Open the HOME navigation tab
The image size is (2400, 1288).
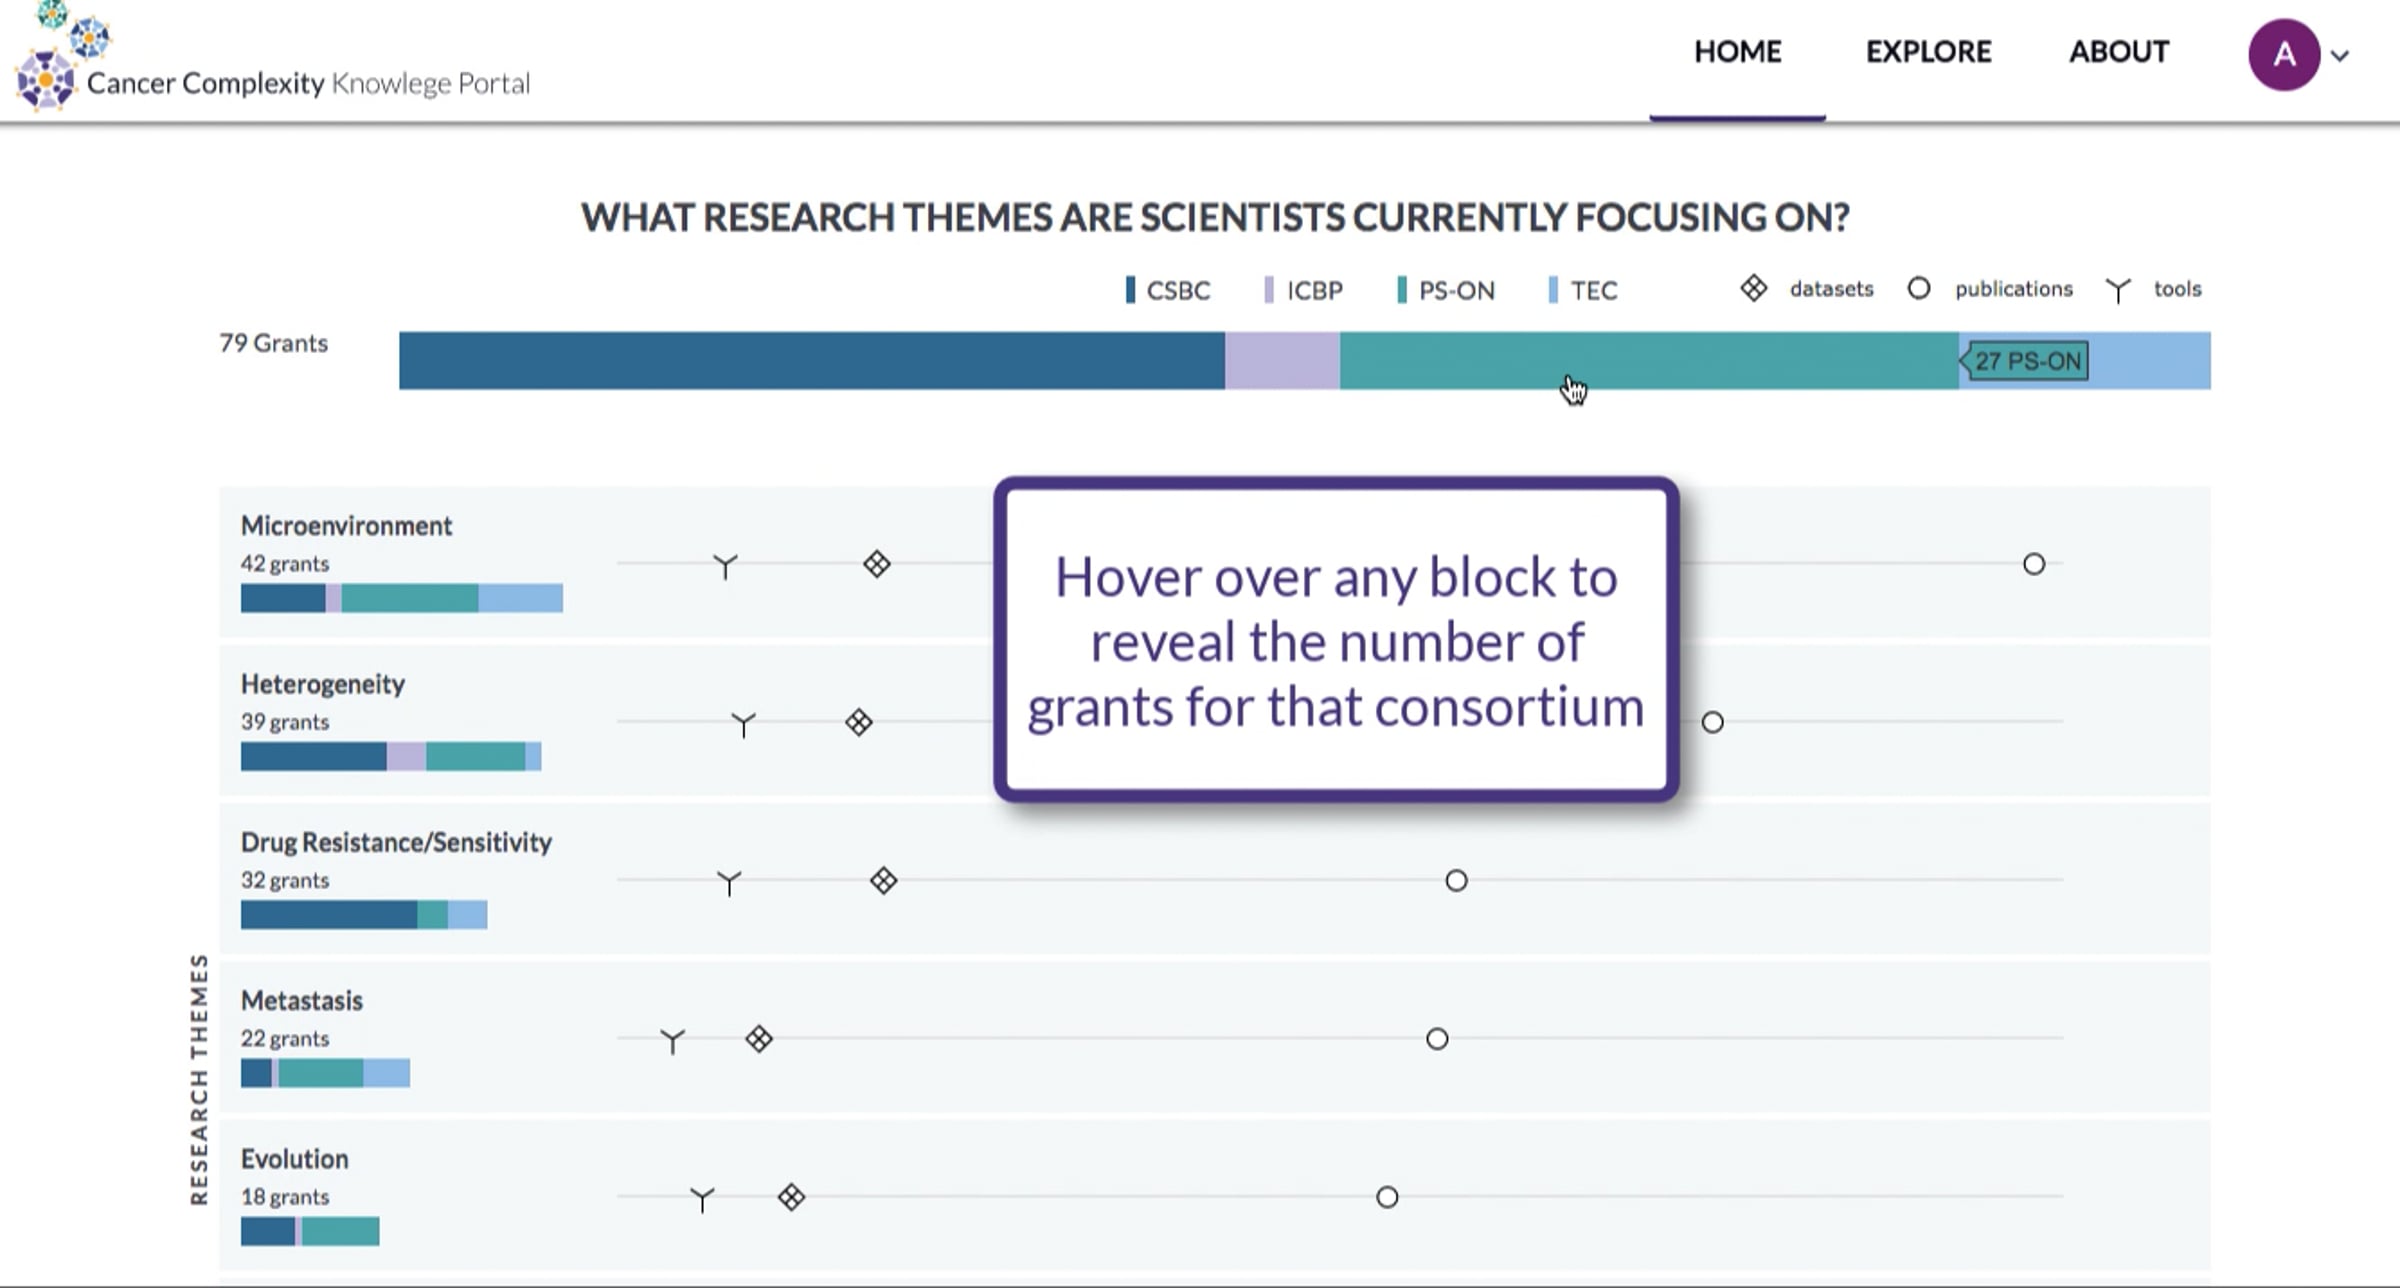click(1737, 52)
